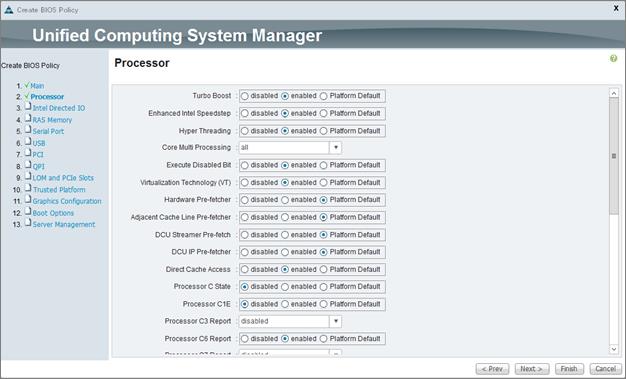Screen dimensions: 626x379
Task: Set Turbo Boost to disabled
Action: [245, 96]
